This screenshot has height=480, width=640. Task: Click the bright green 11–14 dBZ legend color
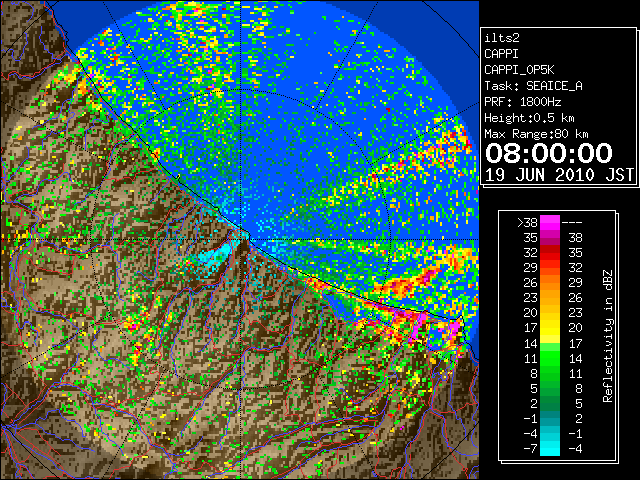[550, 358]
